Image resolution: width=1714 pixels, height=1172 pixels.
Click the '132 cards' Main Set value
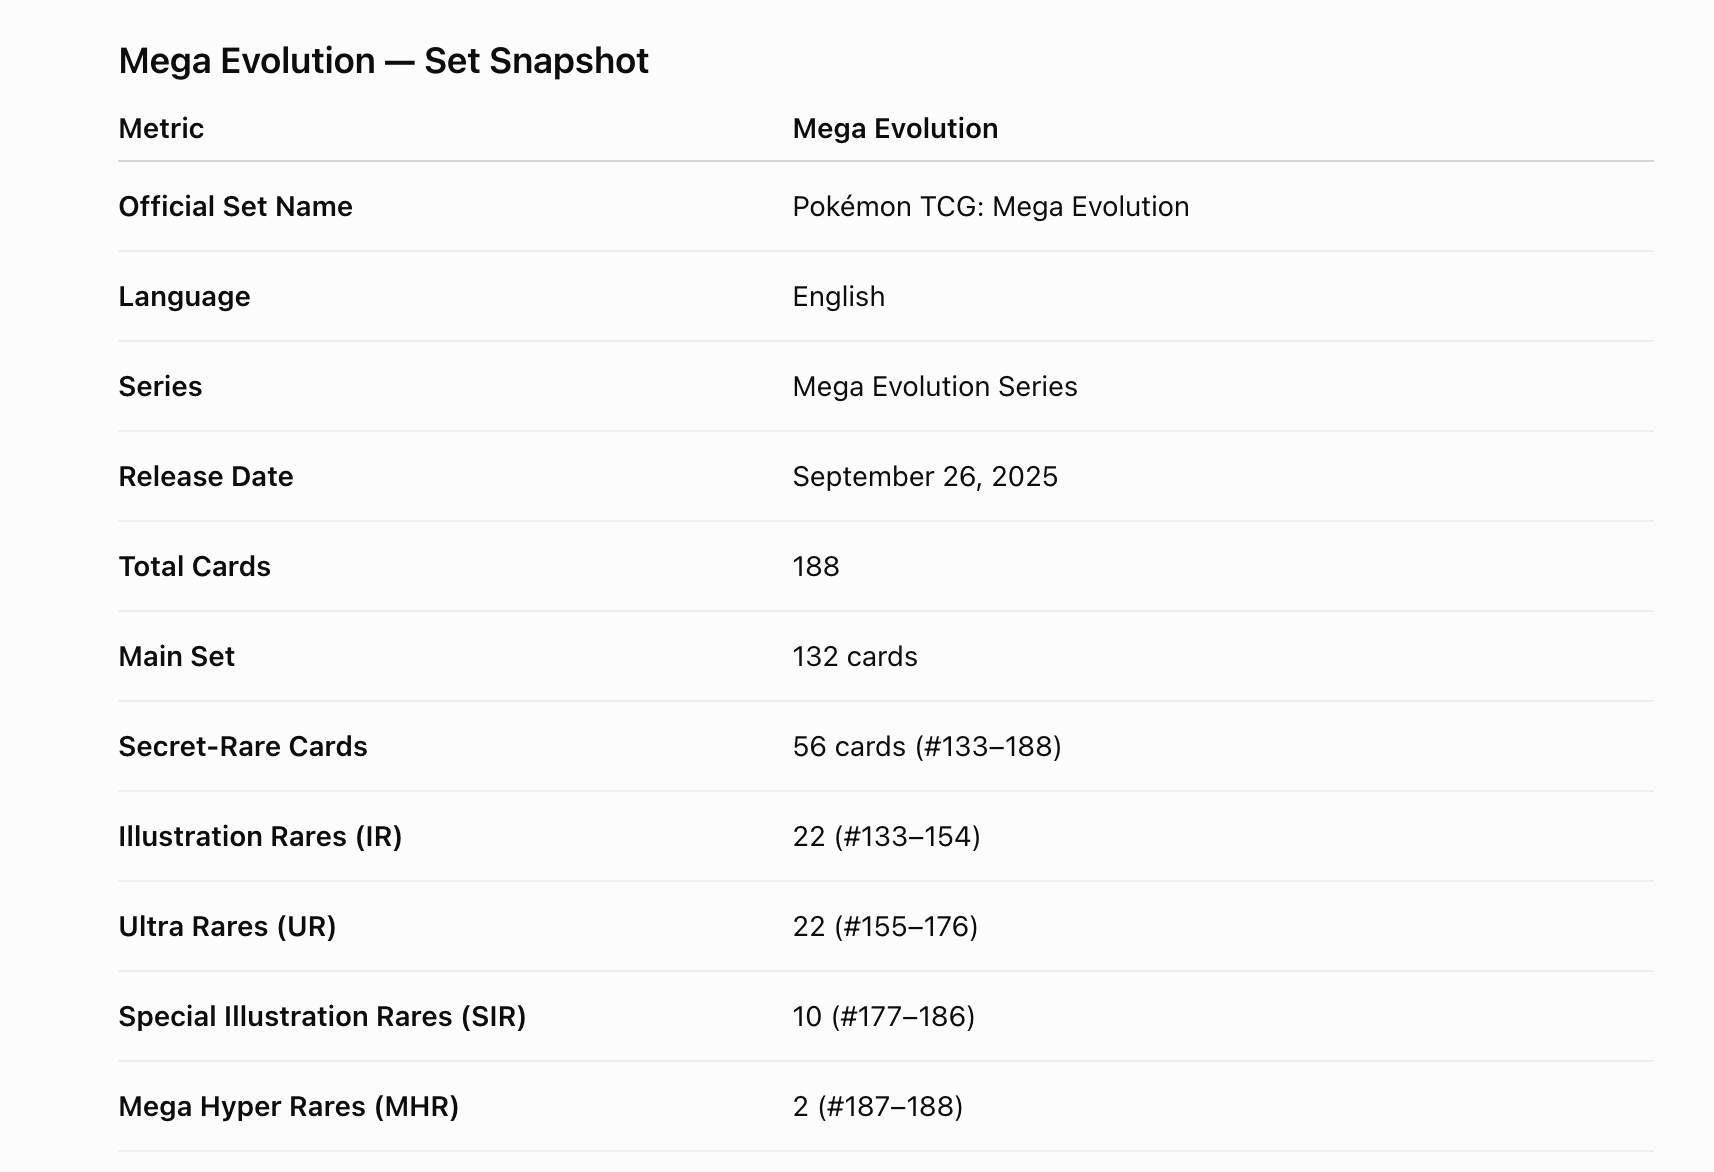[855, 657]
